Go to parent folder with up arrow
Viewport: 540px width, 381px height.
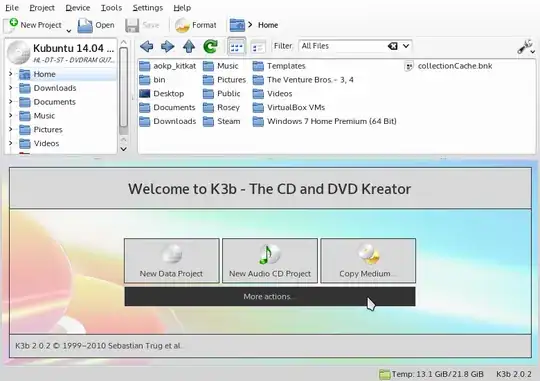[189, 46]
